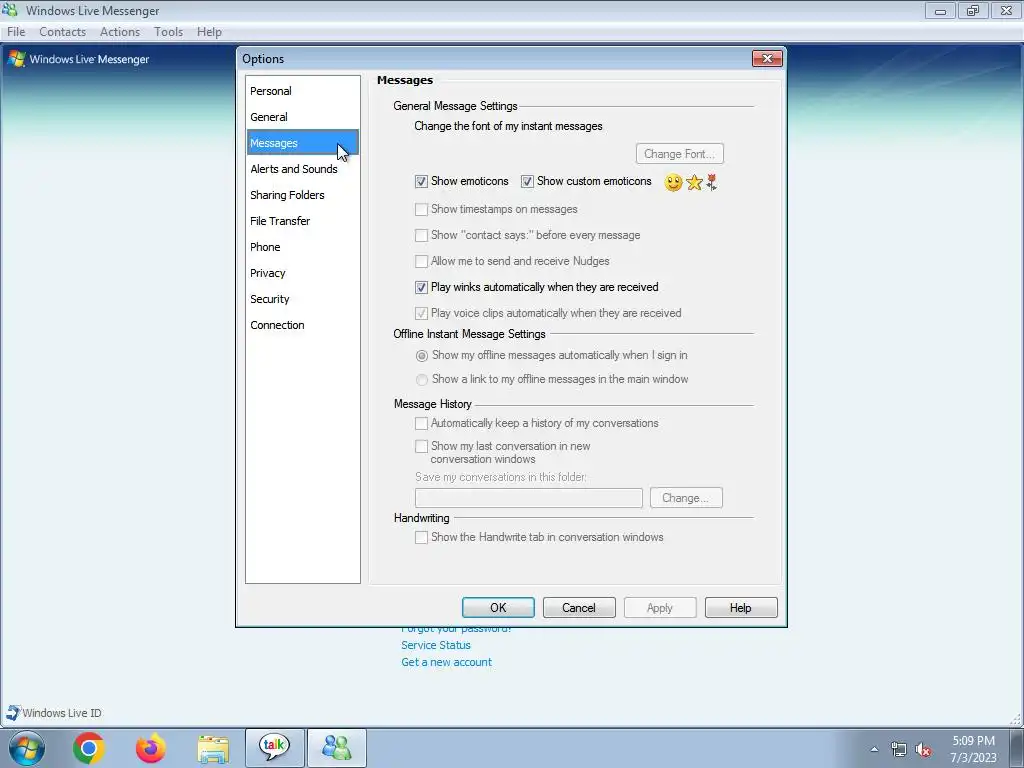Toggle Show "contact says:" before every message
The height and width of the screenshot is (768, 1024).
421,235
